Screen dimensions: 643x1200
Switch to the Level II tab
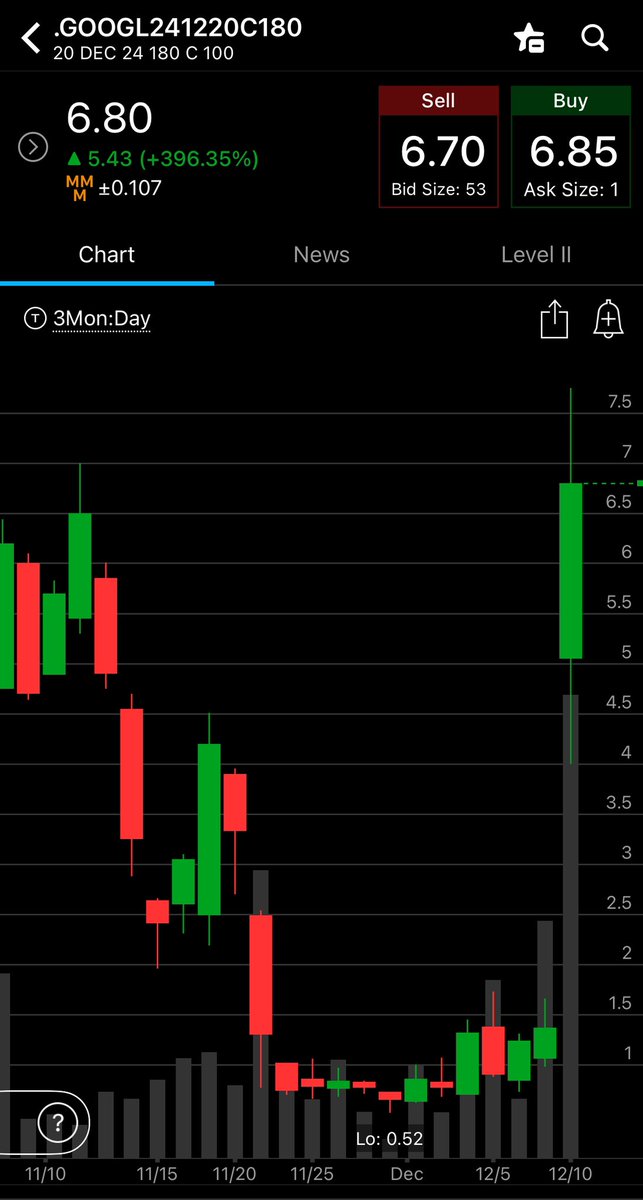coord(536,254)
